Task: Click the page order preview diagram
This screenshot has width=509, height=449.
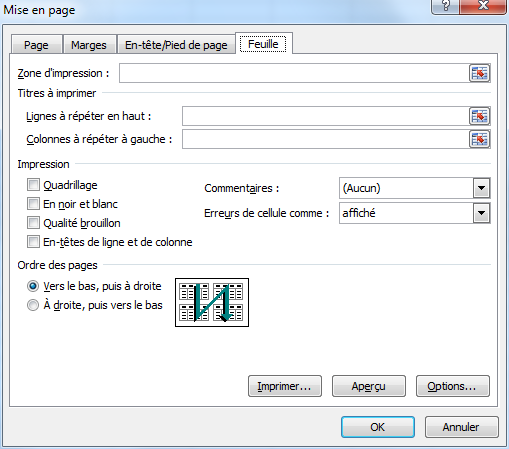Action: click(x=212, y=302)
